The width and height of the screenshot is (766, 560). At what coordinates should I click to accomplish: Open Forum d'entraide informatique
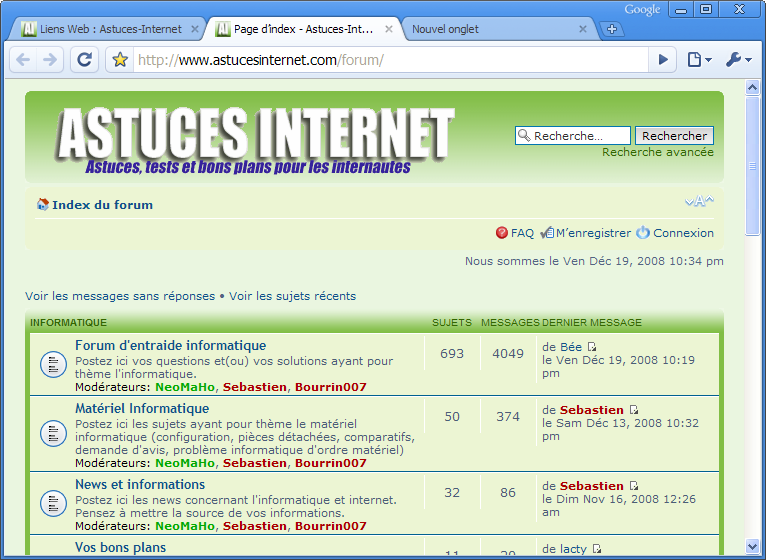(x=170, y=345)
